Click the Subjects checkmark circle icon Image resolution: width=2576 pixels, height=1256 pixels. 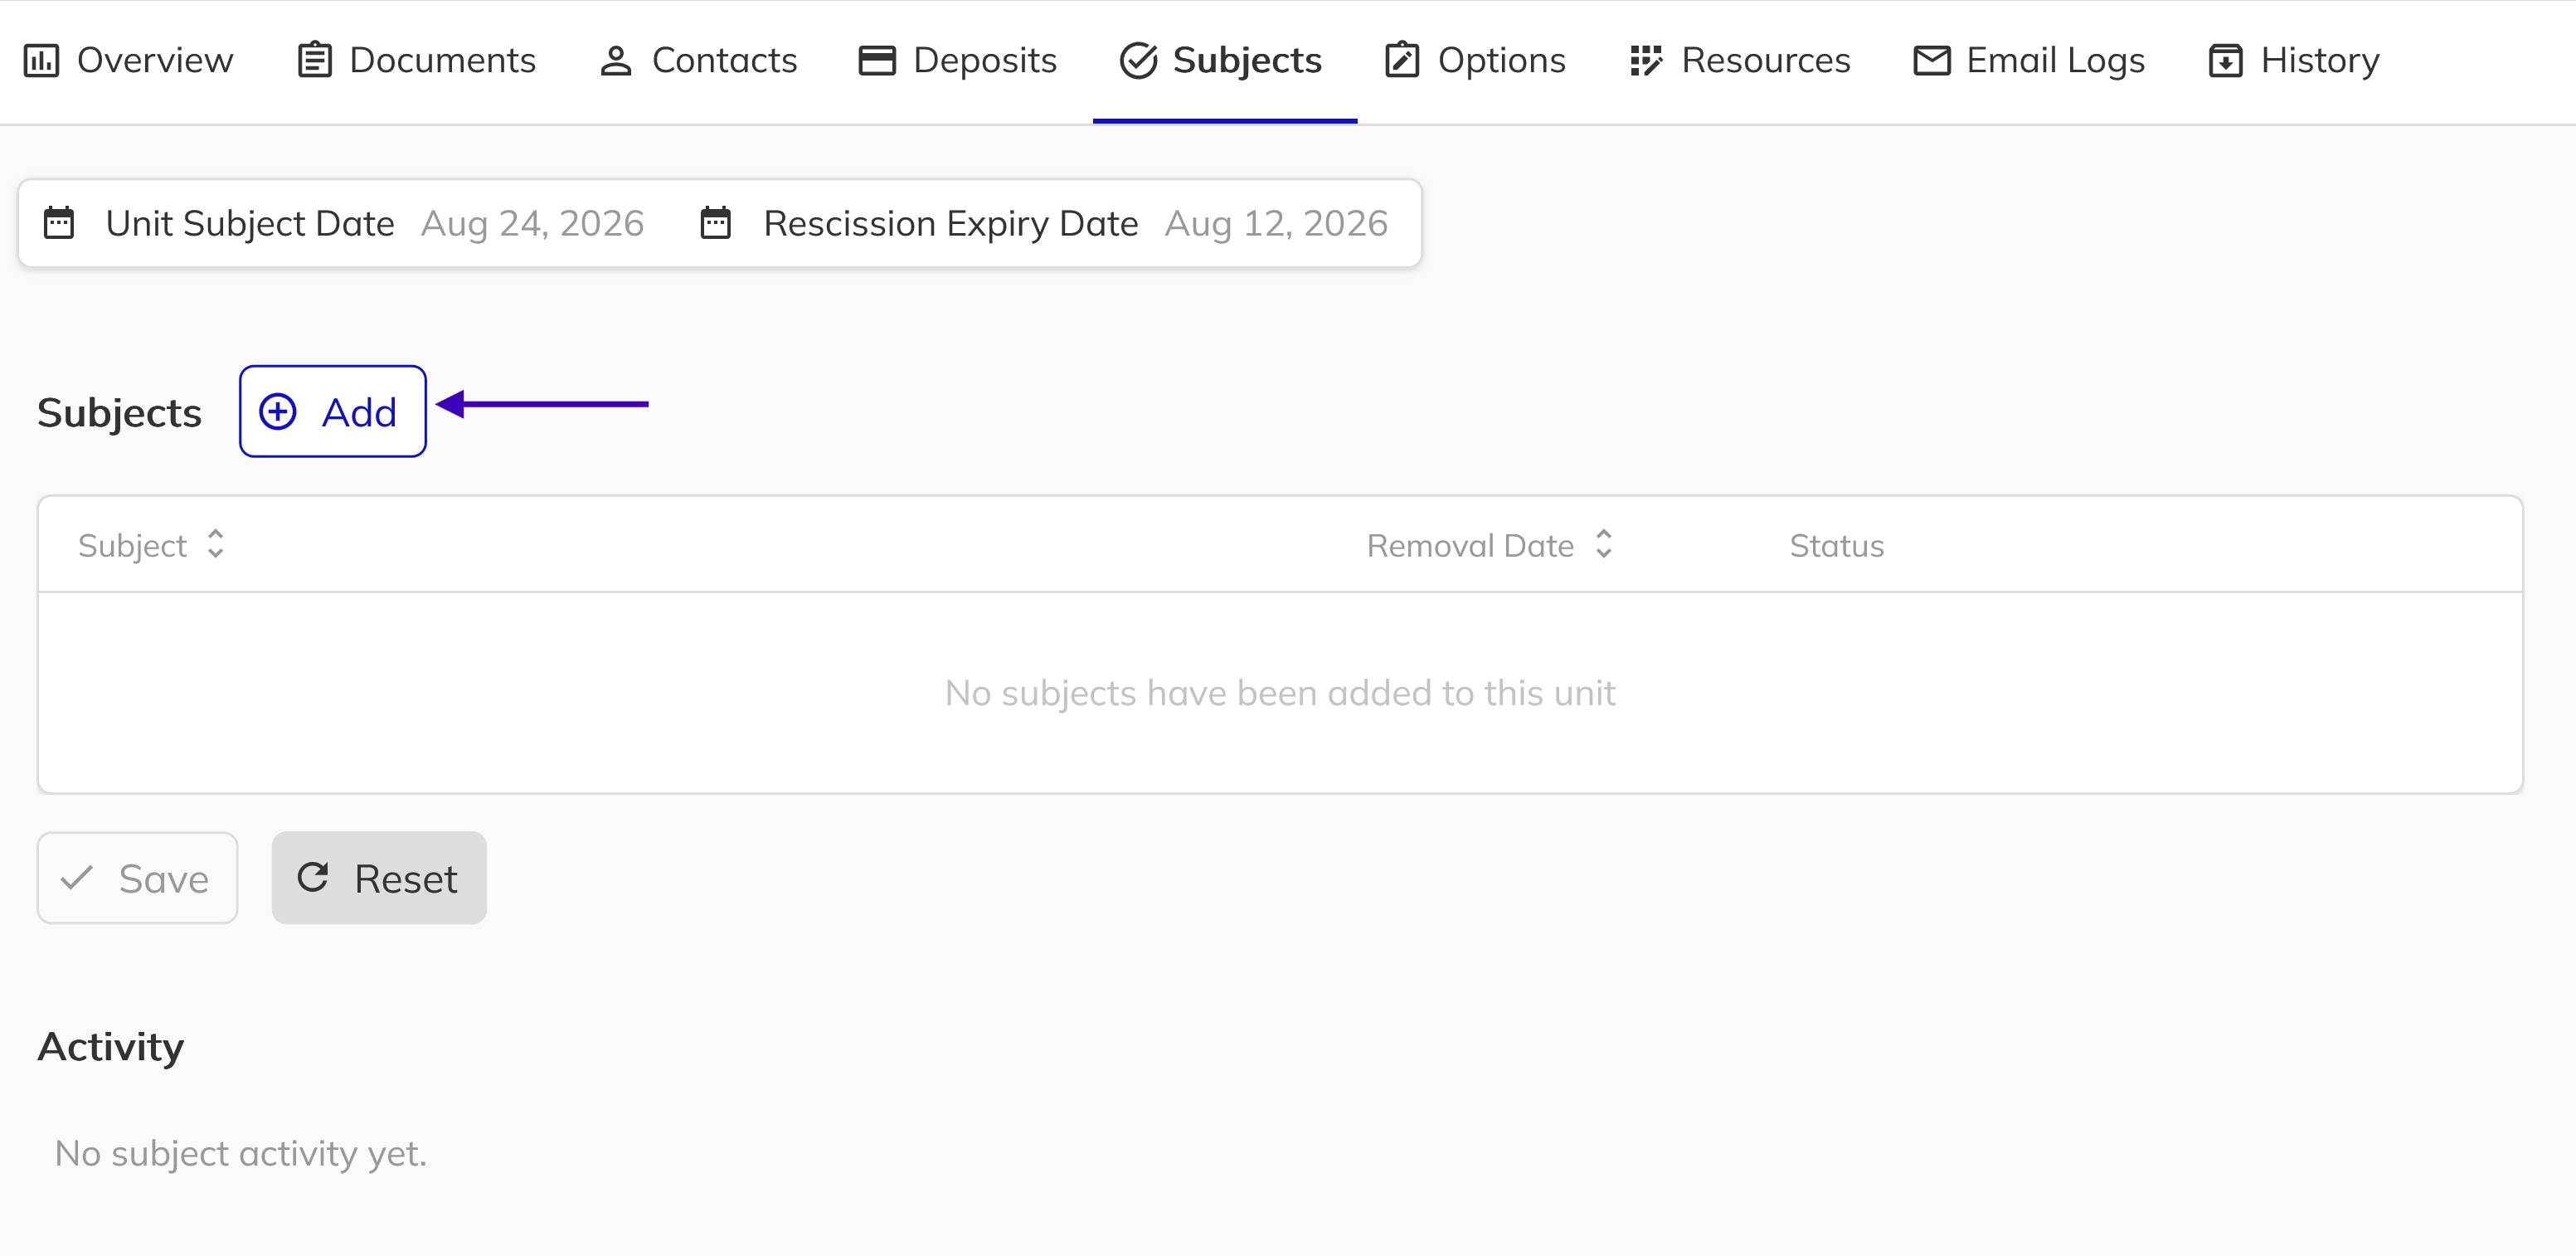pyautogui.click(x=1138, y=61)
